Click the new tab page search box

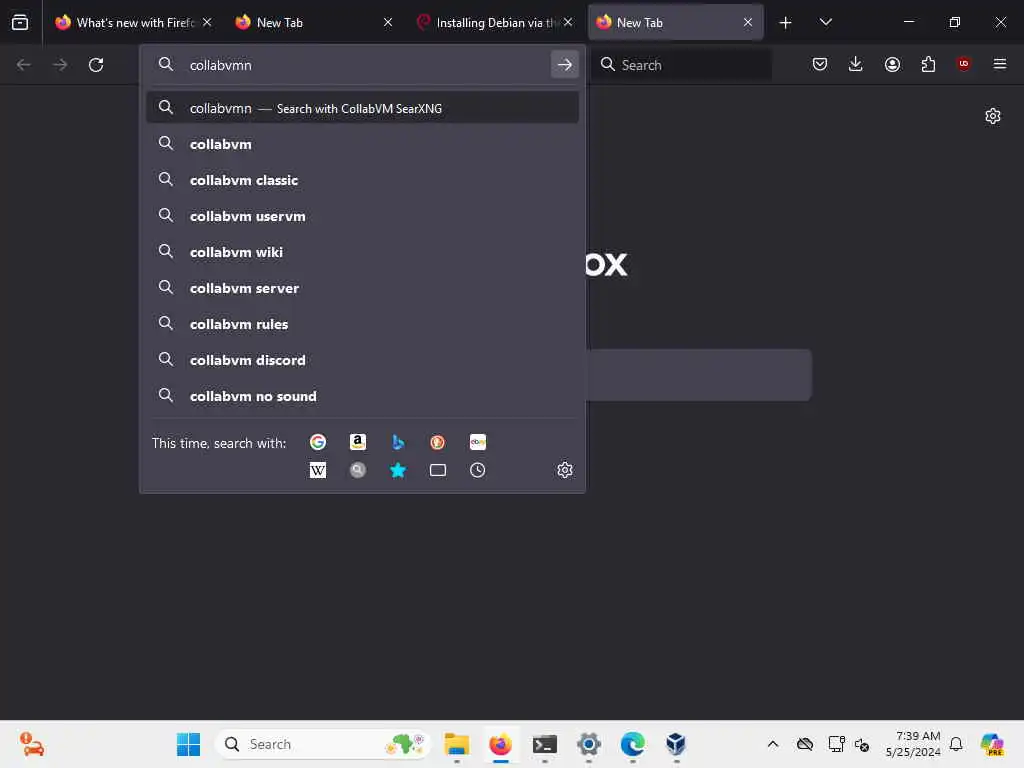coord(699,375)
